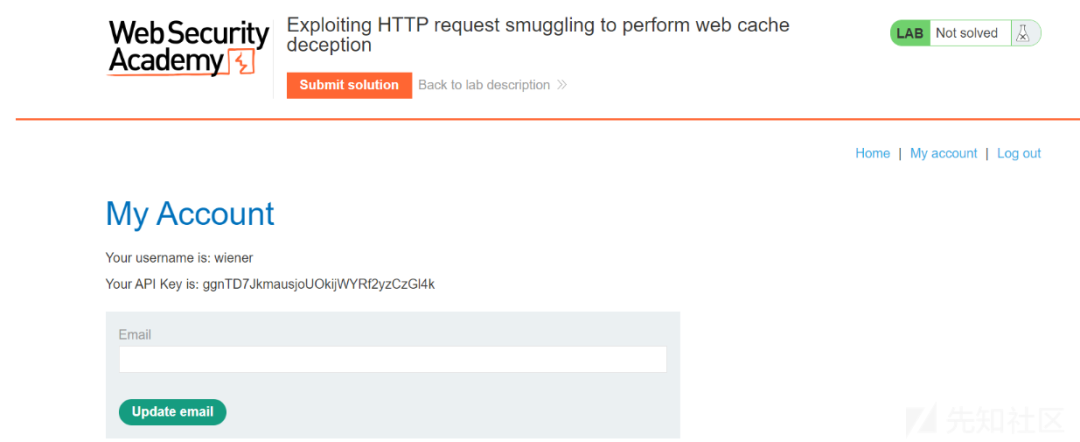Click the orange lightning bolt logo icon

[241, 62]
